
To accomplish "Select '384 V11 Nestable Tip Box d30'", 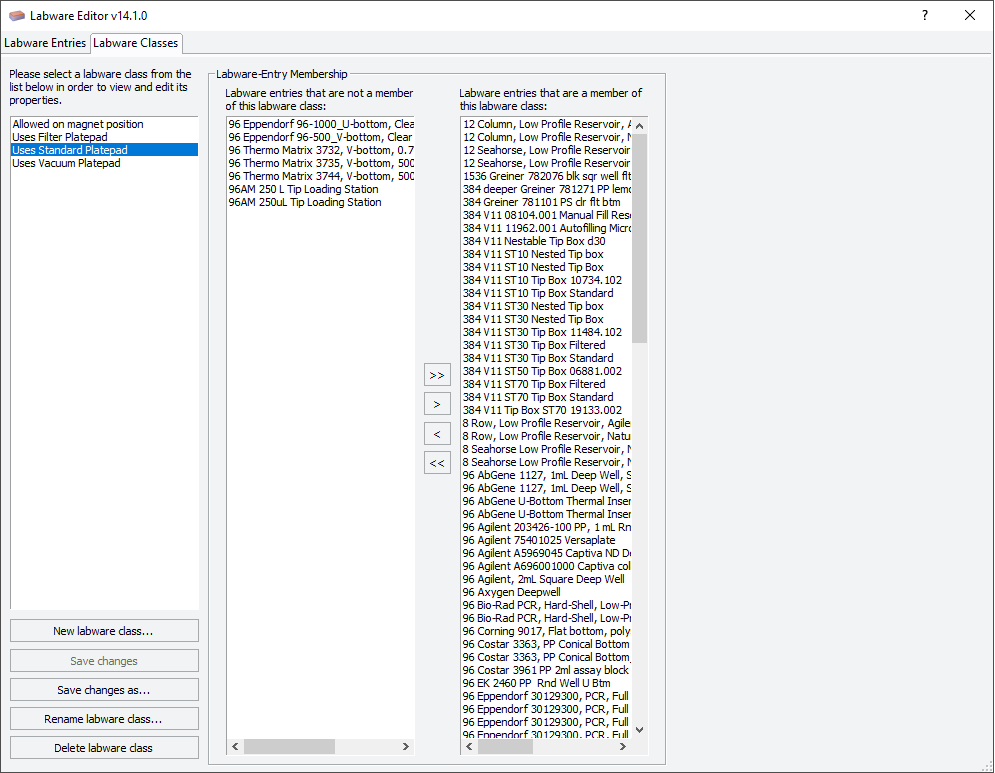I will 546,241.
